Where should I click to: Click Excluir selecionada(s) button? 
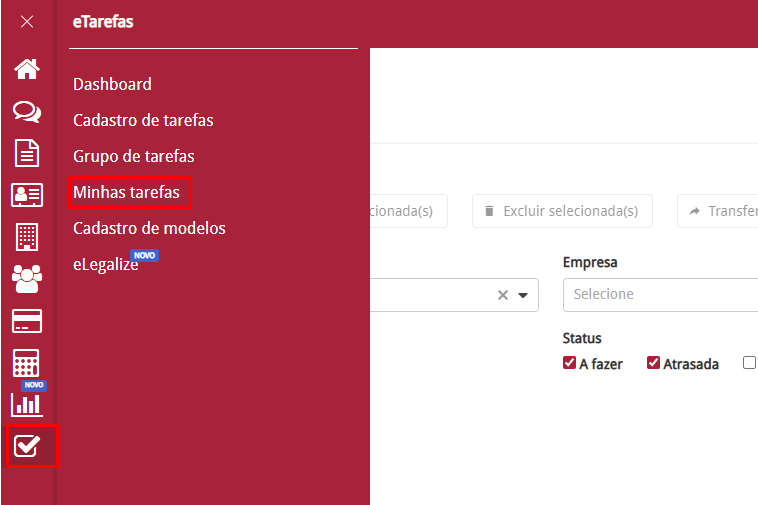[562, 211]
